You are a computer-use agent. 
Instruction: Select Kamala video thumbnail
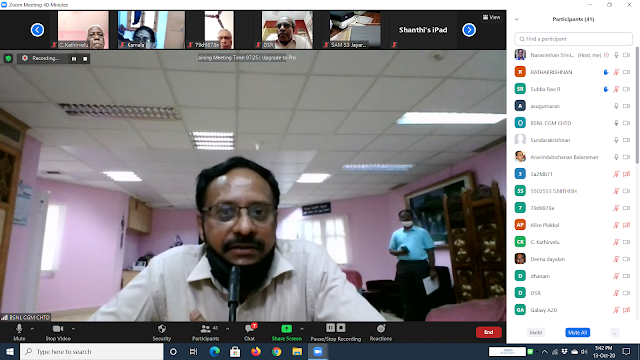tap(151, 30)
